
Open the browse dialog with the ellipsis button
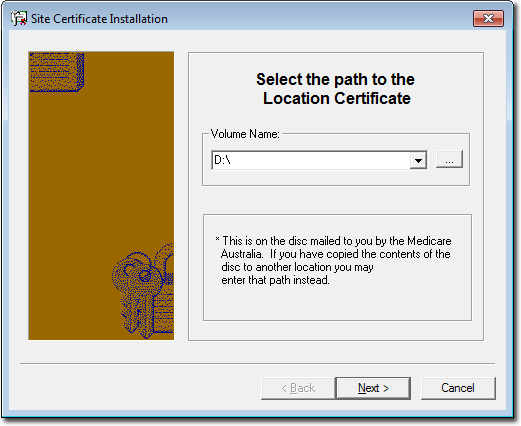449,159
